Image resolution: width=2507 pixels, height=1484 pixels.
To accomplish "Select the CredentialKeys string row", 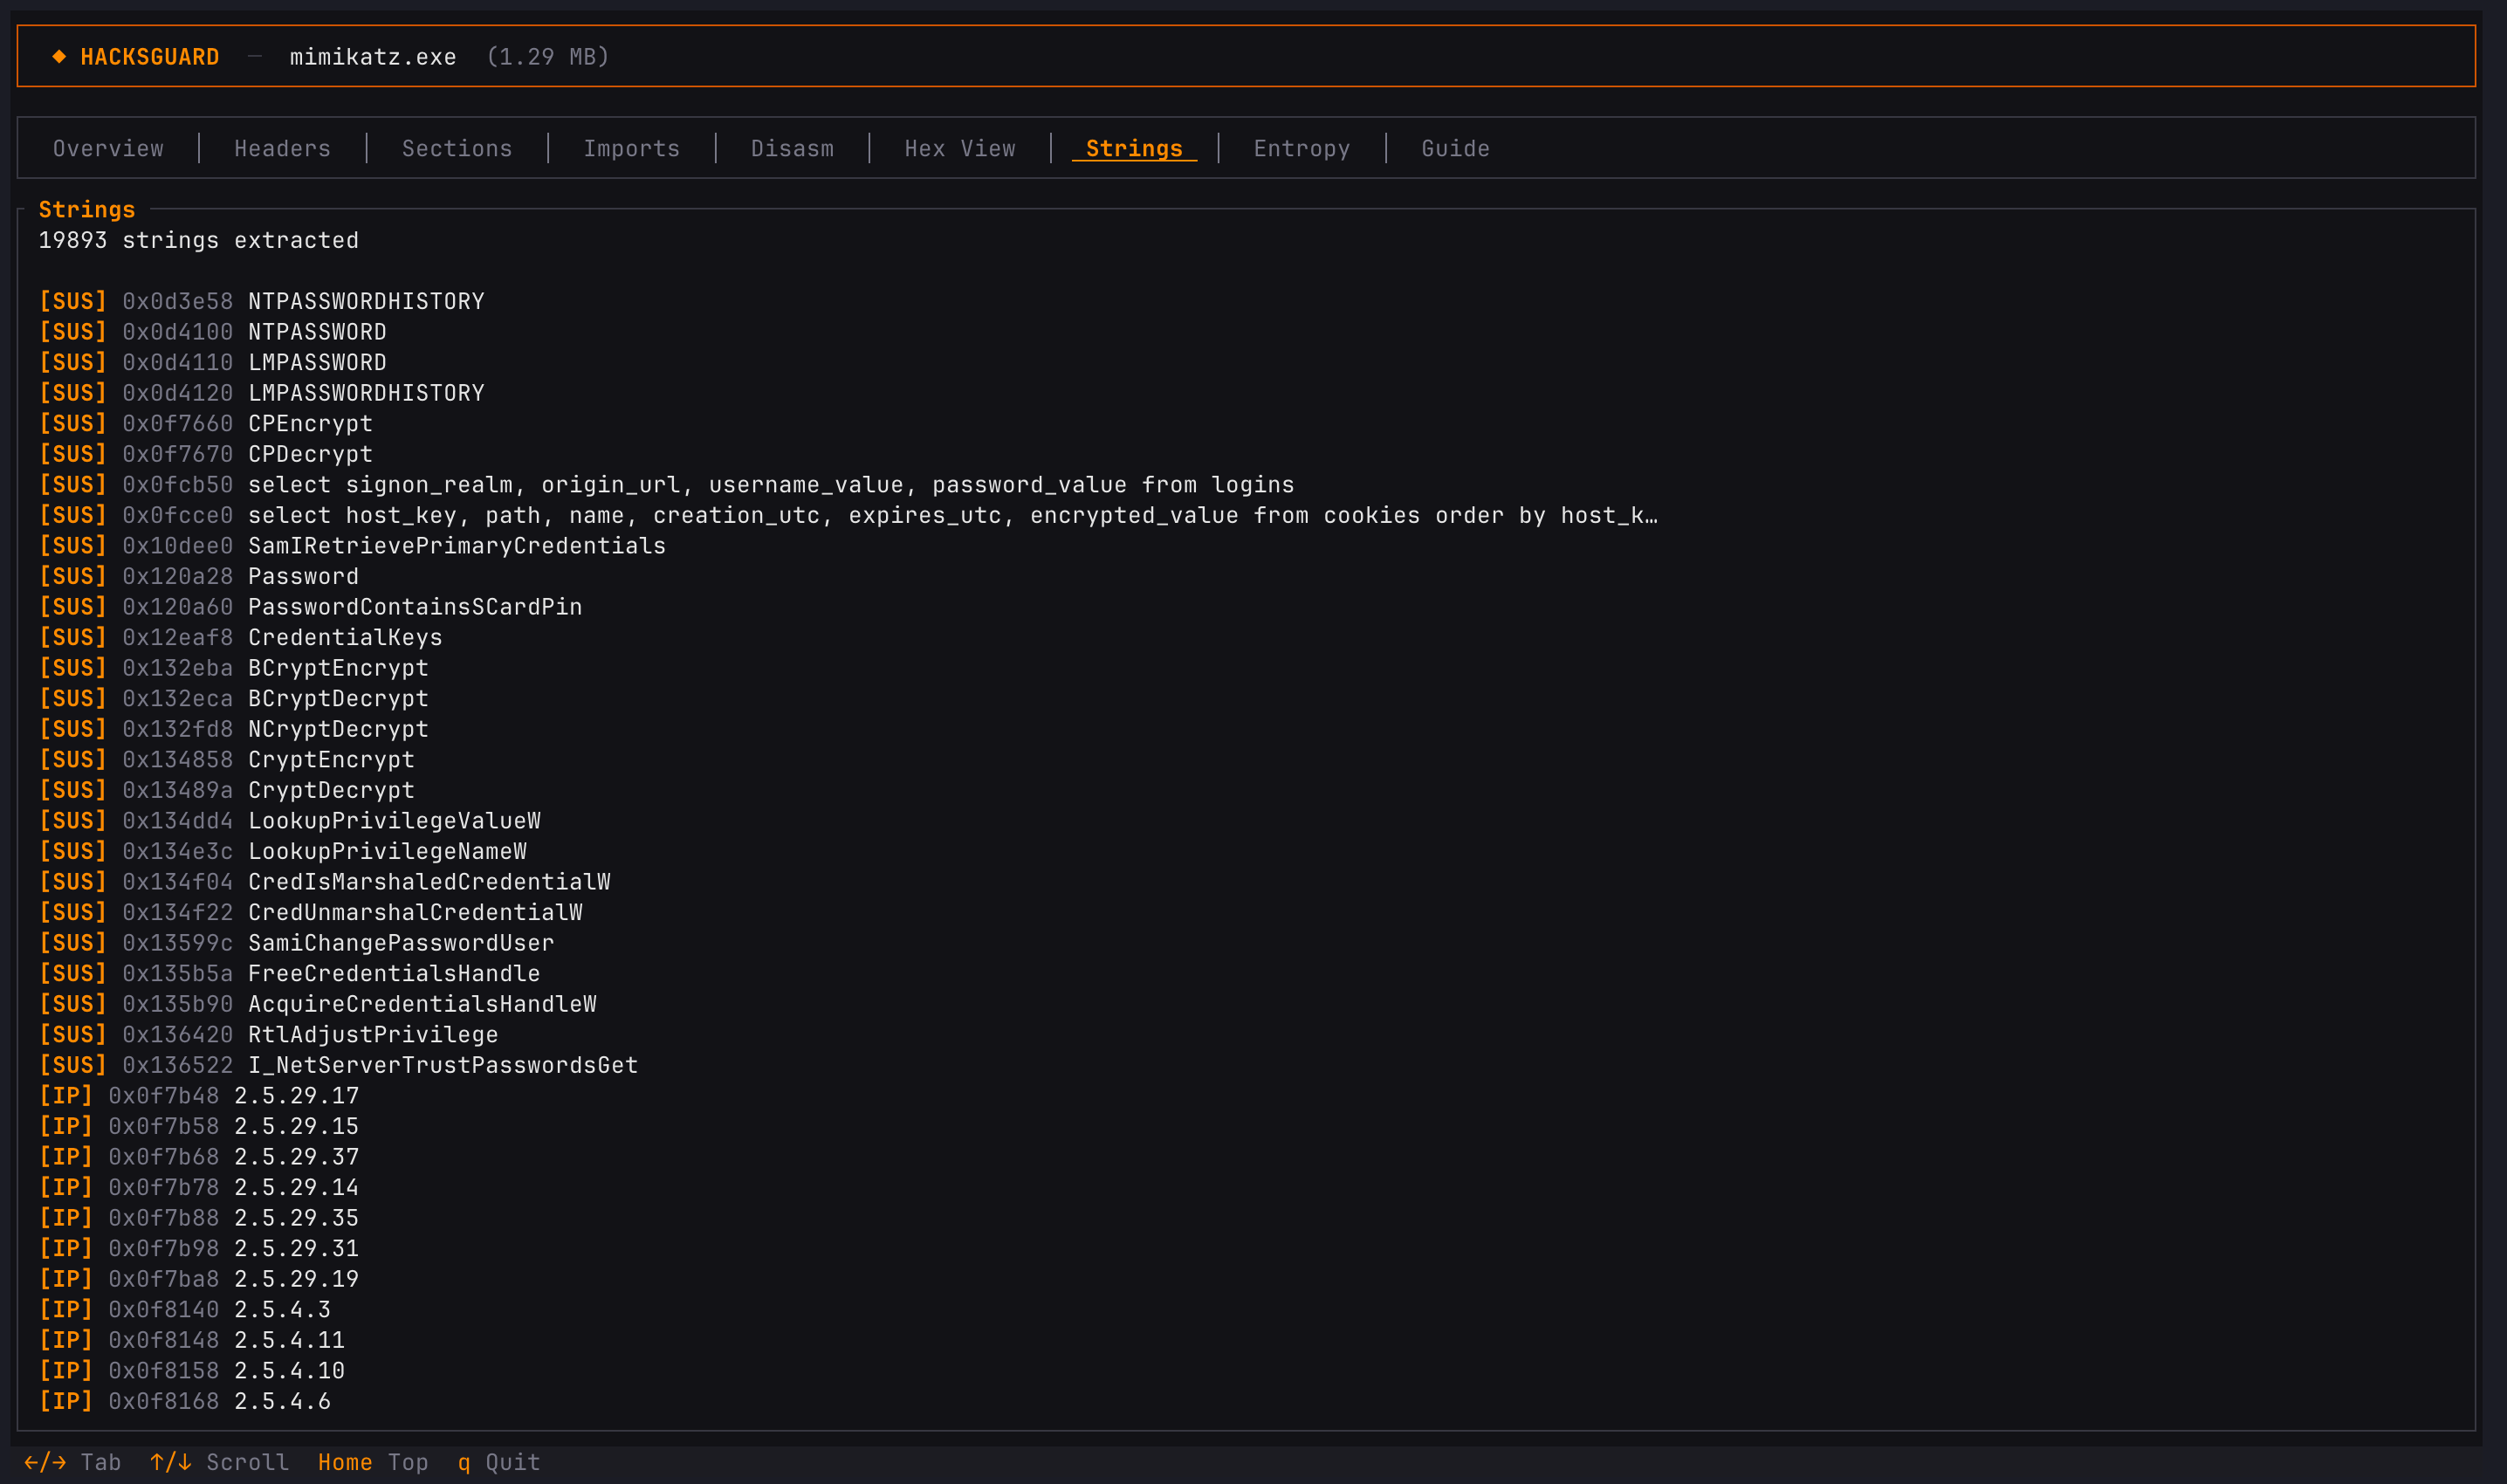I will point(241,637).
